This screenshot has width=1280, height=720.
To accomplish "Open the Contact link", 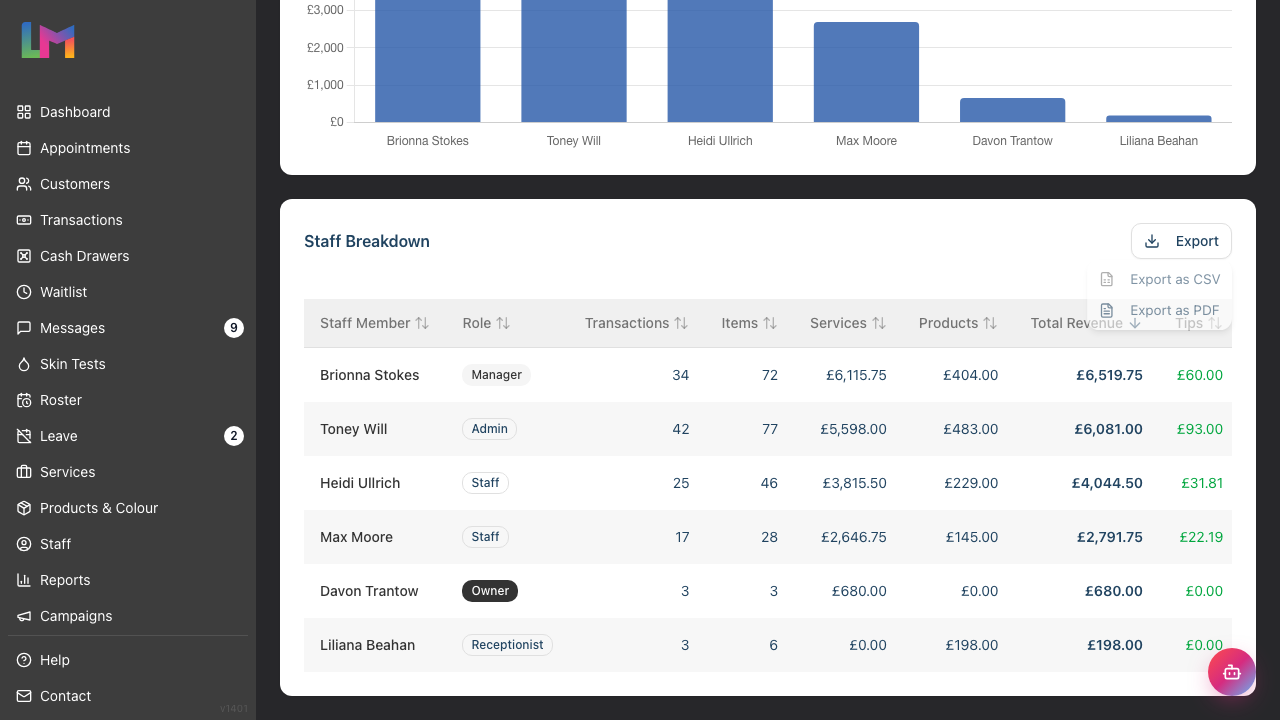I will 65,696.
